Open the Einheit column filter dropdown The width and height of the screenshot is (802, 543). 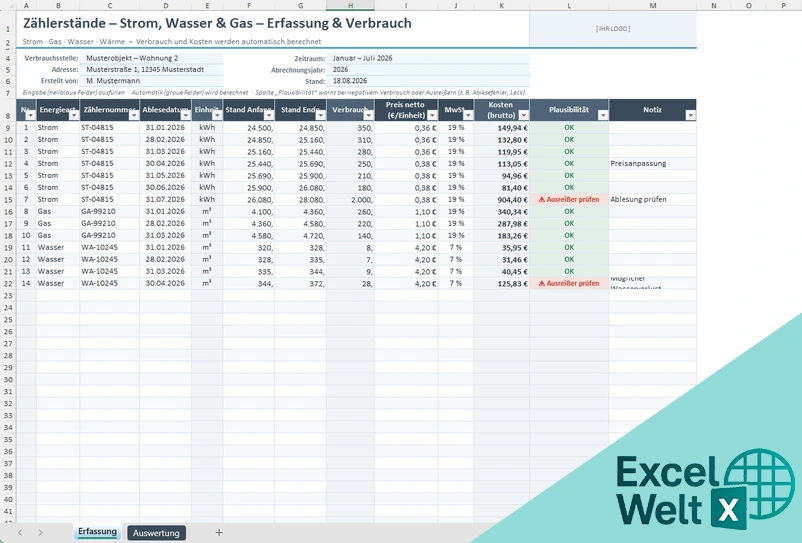coord(217,116)
